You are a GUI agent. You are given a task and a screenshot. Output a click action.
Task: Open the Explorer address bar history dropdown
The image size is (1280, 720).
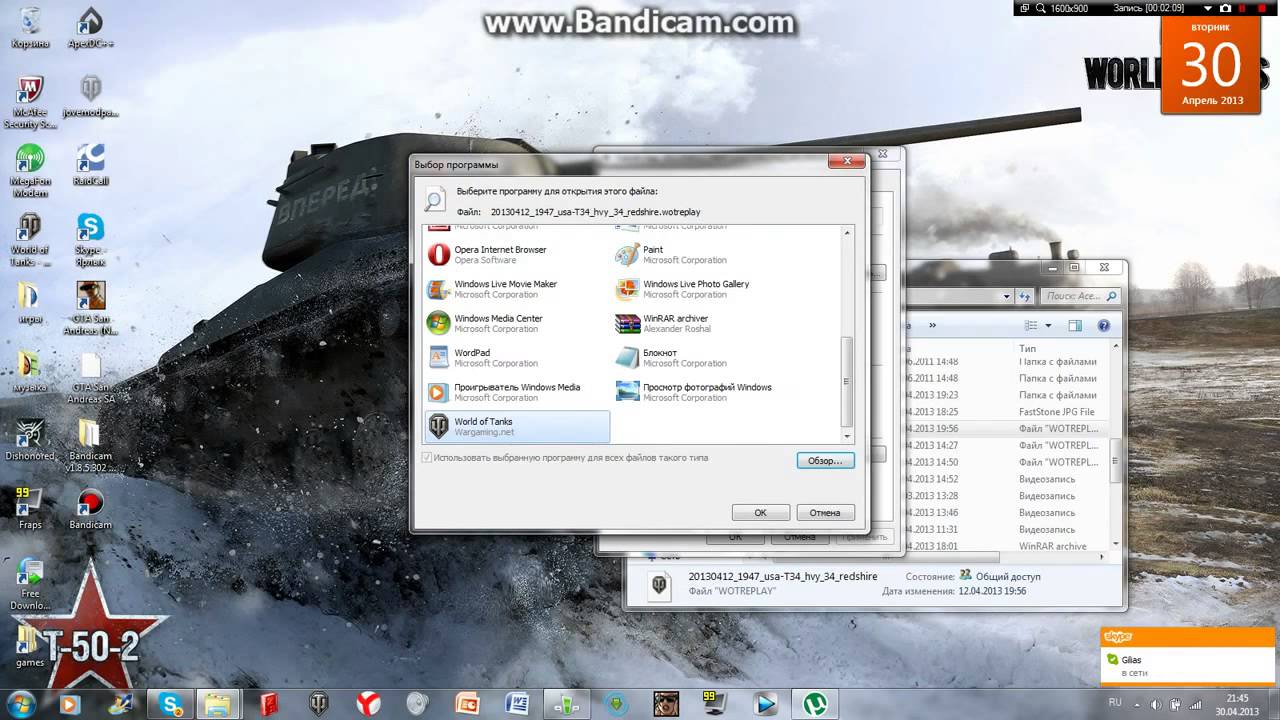pos(1008,296)
